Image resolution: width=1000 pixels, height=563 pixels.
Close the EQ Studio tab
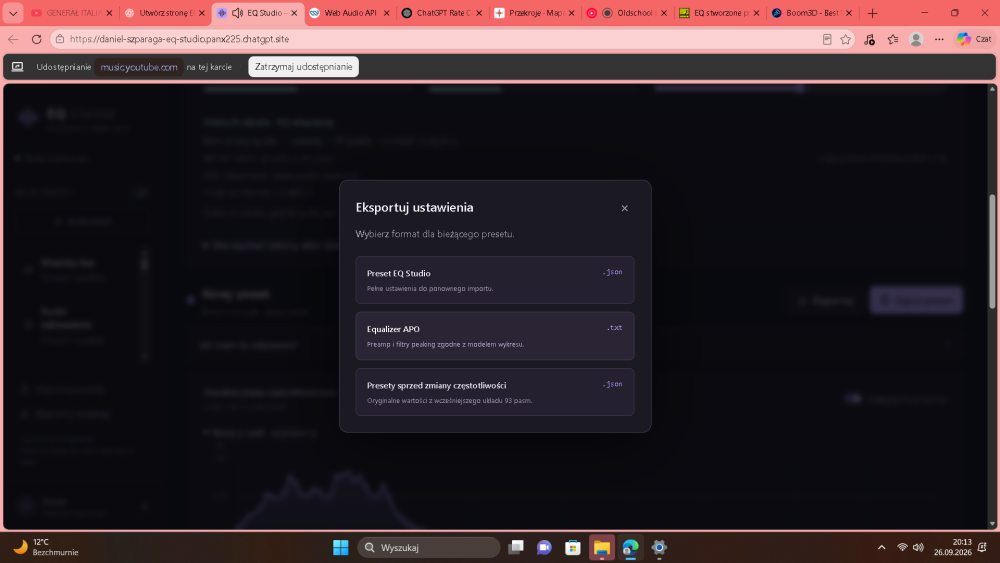(294, 13)
